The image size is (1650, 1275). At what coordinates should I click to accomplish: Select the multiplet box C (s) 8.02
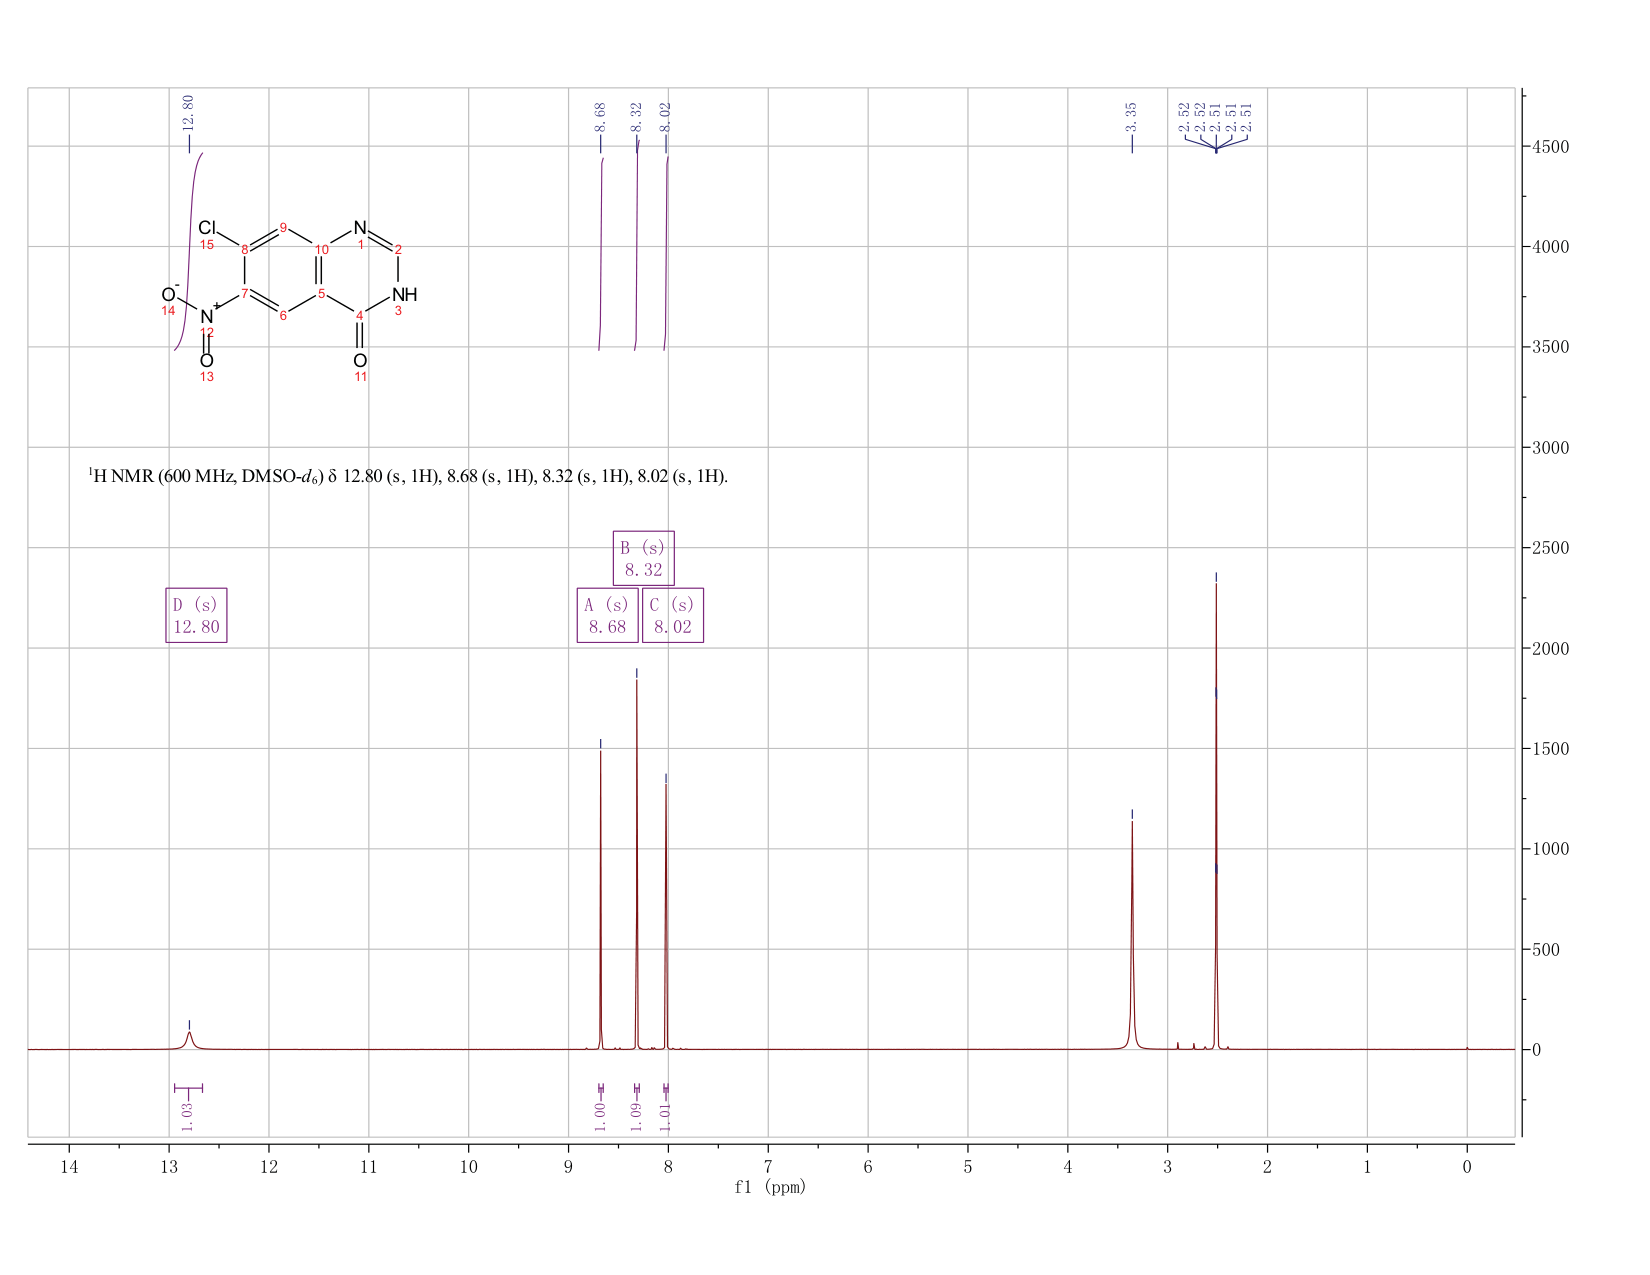672,615
